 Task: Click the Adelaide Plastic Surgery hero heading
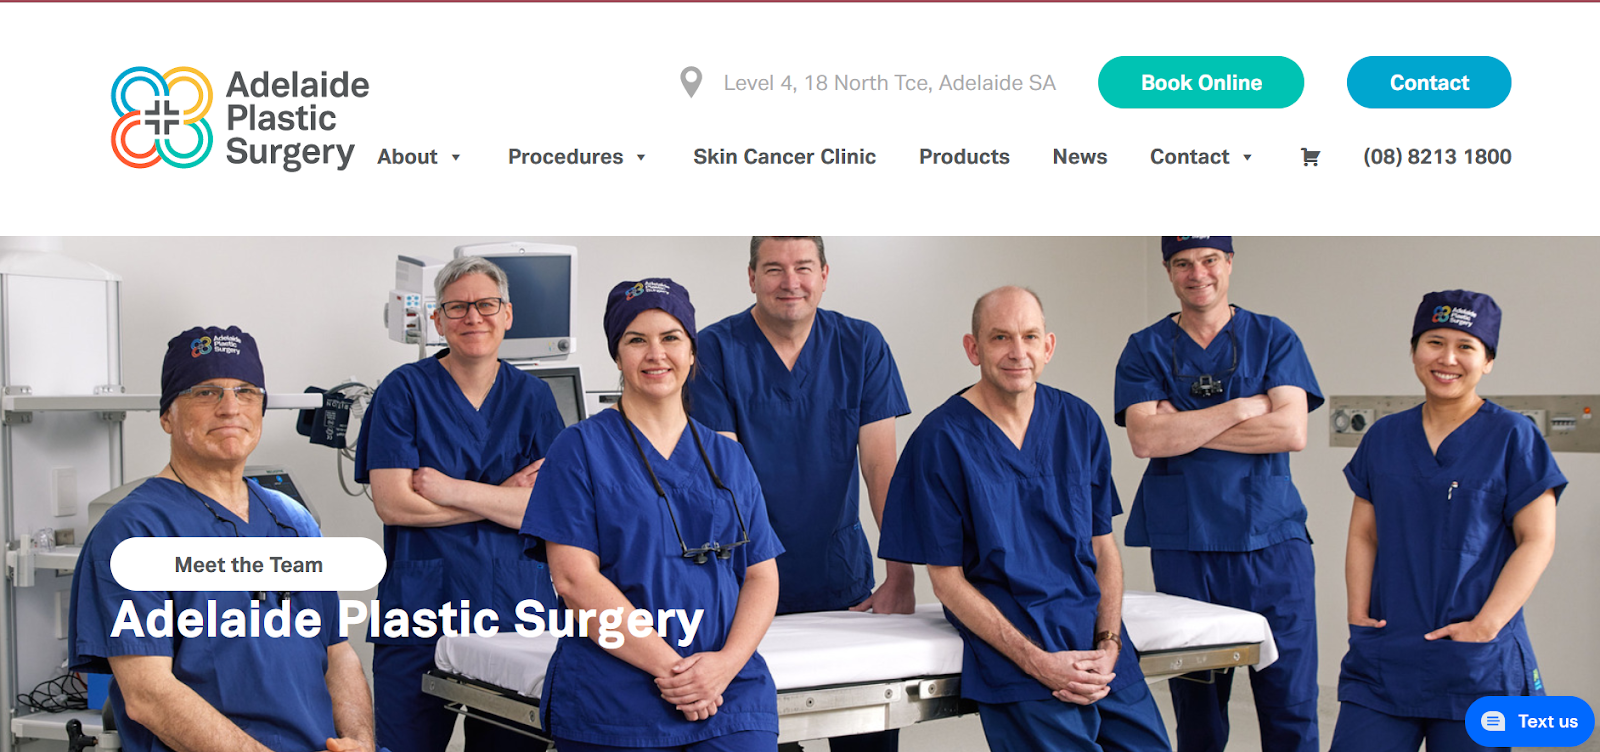407,620
